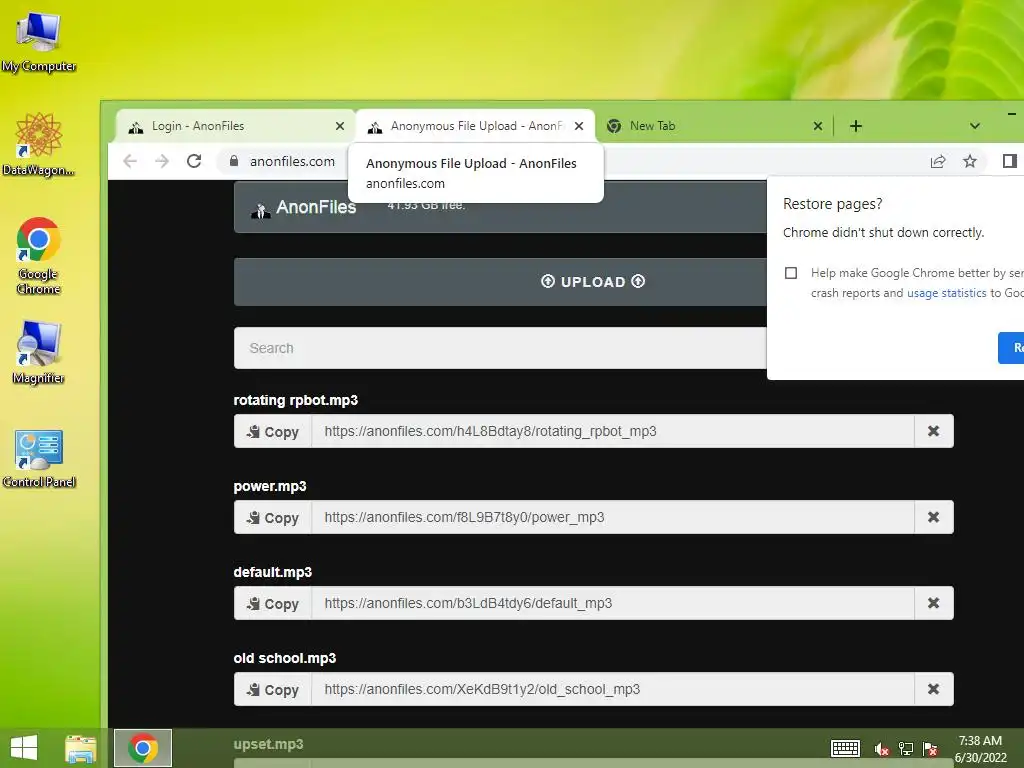
Task: Open network status tray icon
Action: [906, 749]
